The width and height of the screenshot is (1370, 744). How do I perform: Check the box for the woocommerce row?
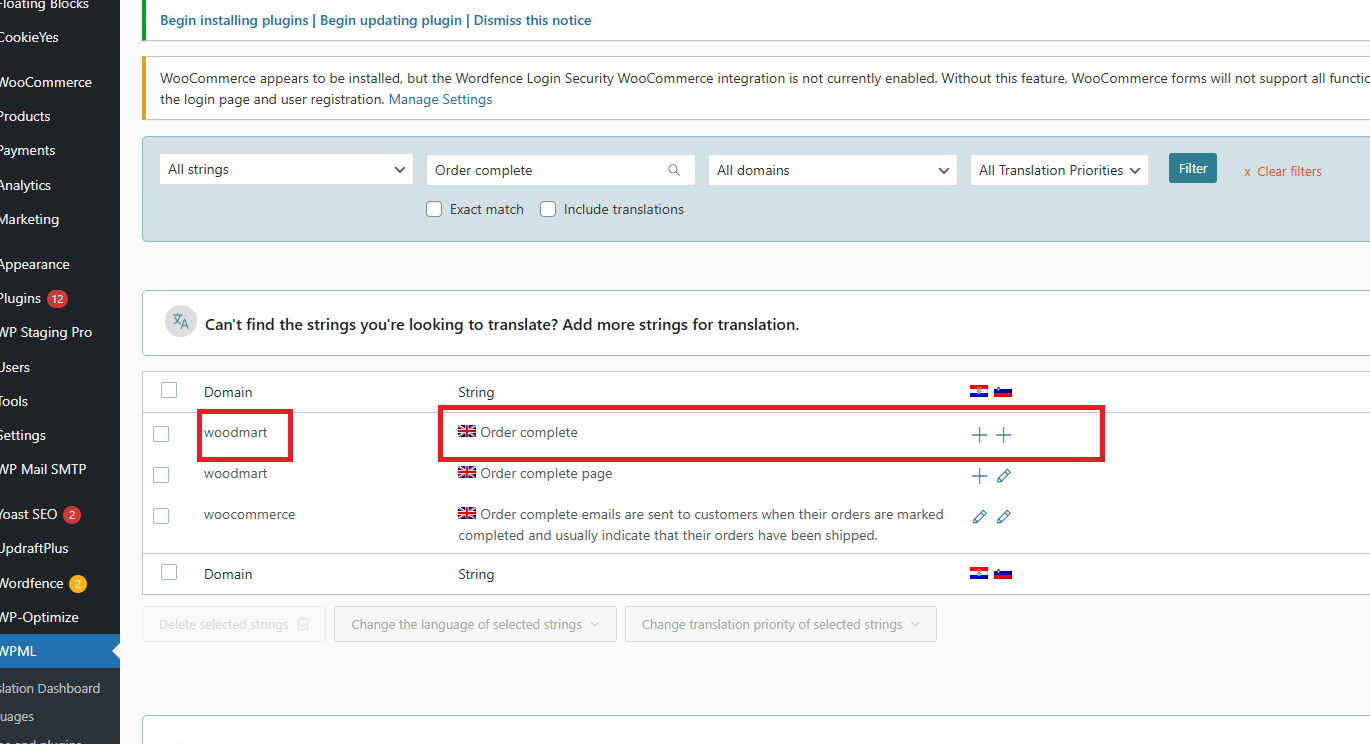pos(161,516)
